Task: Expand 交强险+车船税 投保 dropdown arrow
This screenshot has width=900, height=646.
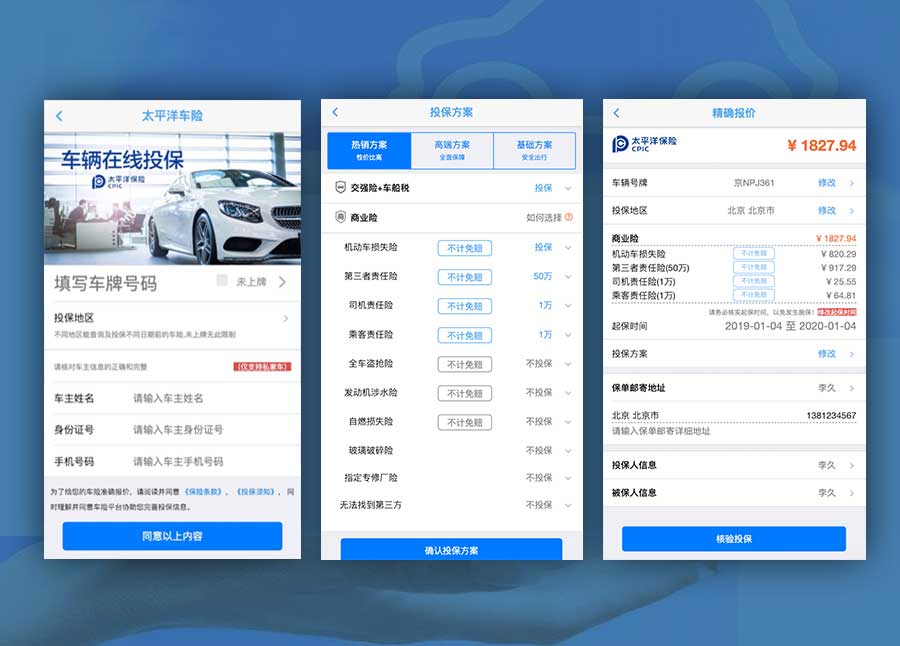Action: [x=568, y=188]
